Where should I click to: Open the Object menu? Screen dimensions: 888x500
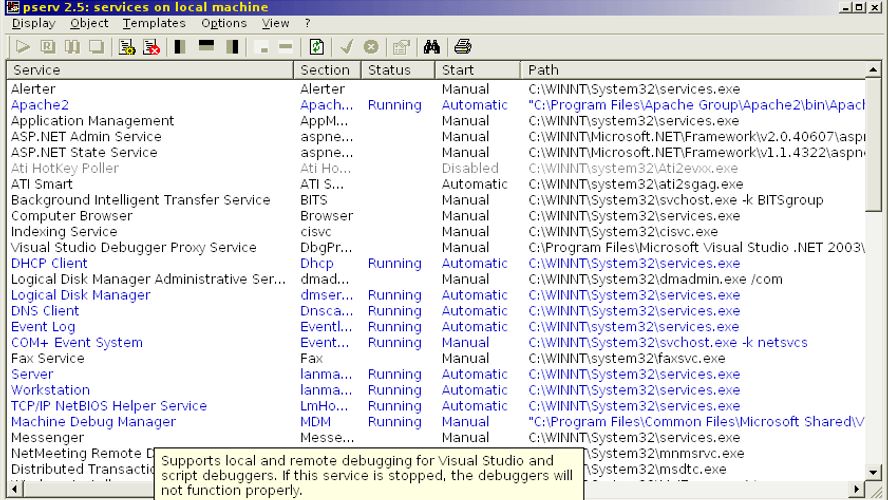tap(89, 23)
